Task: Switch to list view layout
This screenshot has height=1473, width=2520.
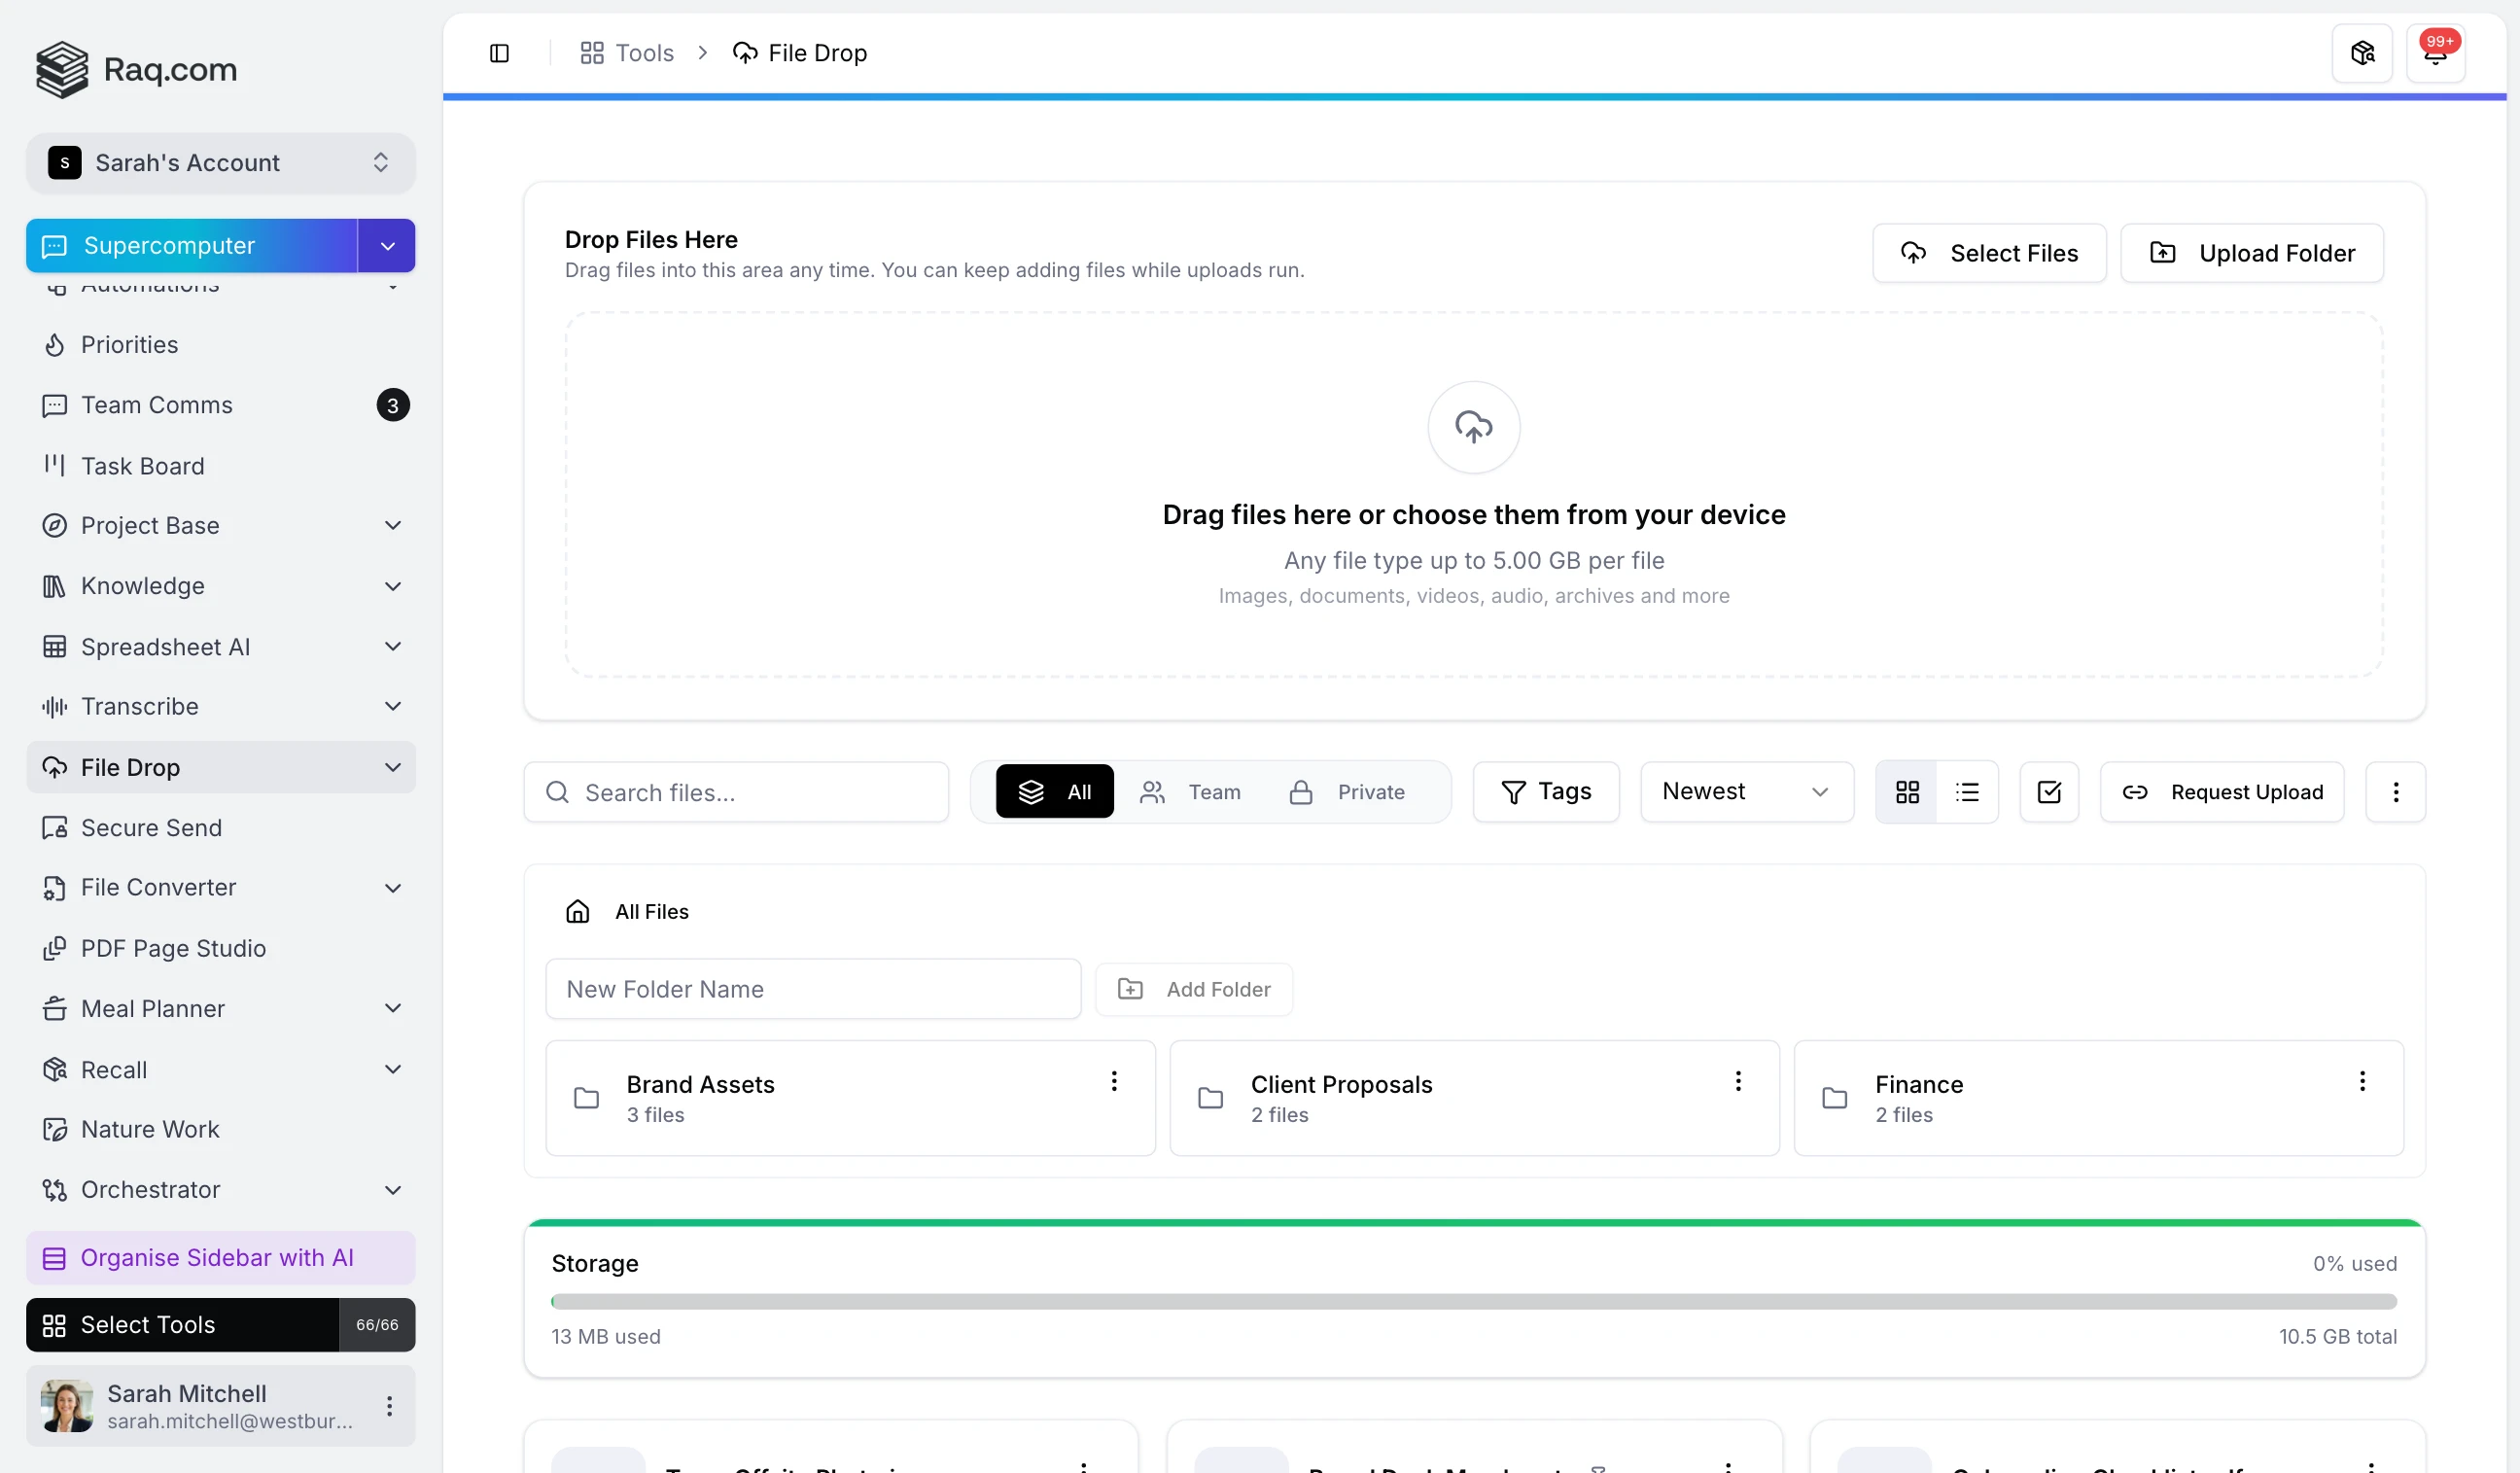Action: tap(1967, 792)
